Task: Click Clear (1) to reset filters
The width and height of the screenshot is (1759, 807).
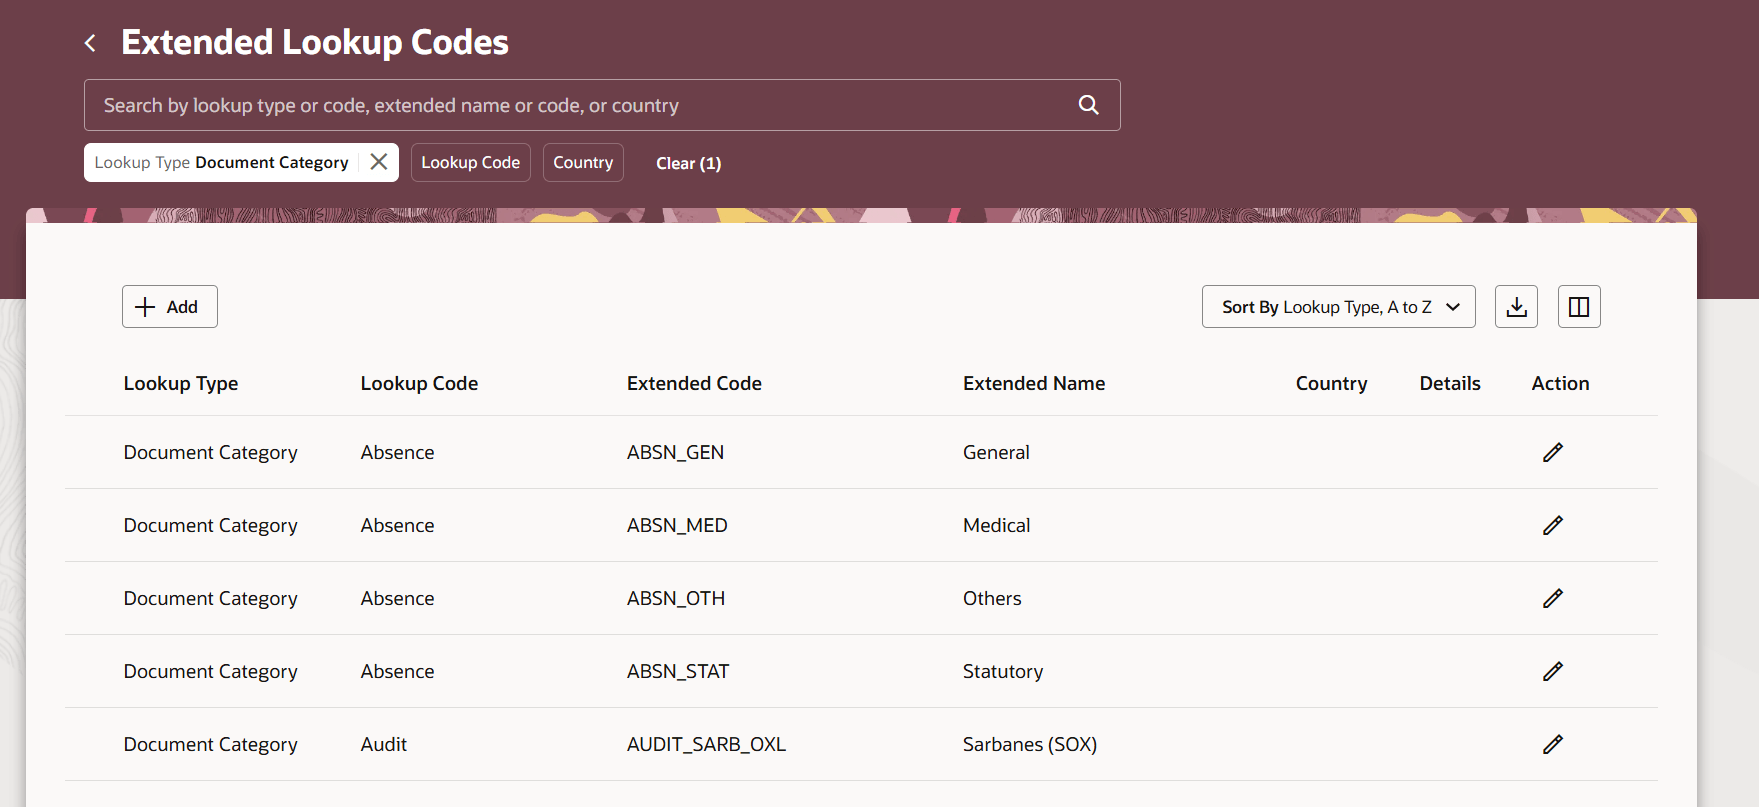Action: pos(688,163)
